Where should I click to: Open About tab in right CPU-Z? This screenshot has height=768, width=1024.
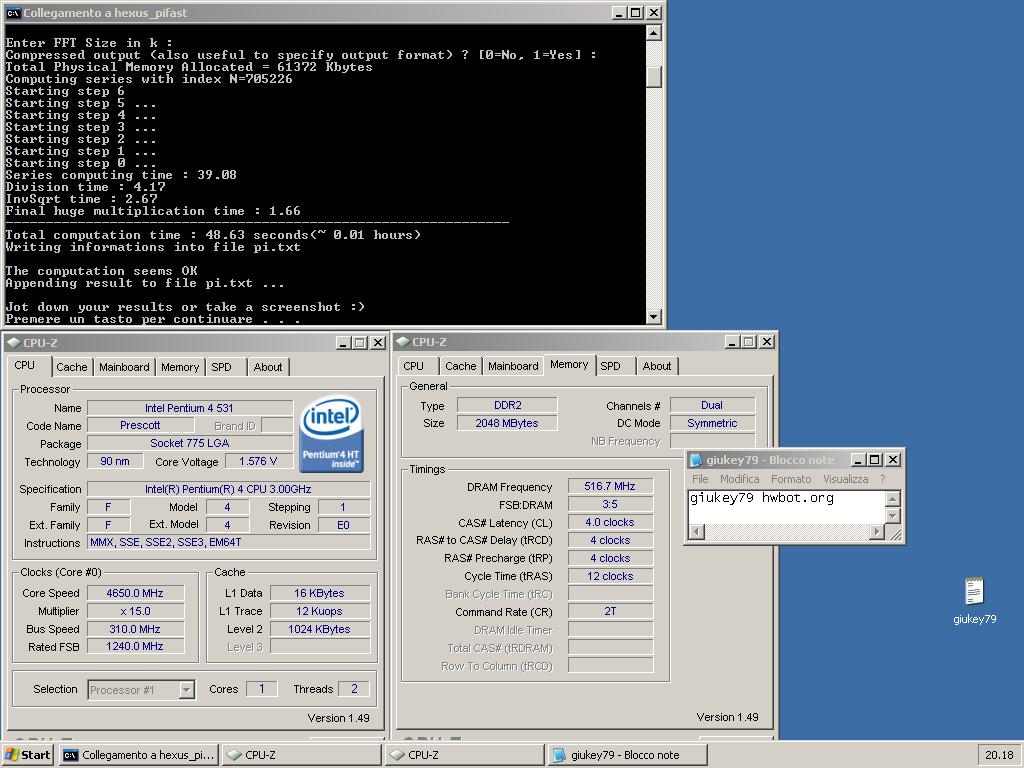pyautogui.click(x=656, y=366)
